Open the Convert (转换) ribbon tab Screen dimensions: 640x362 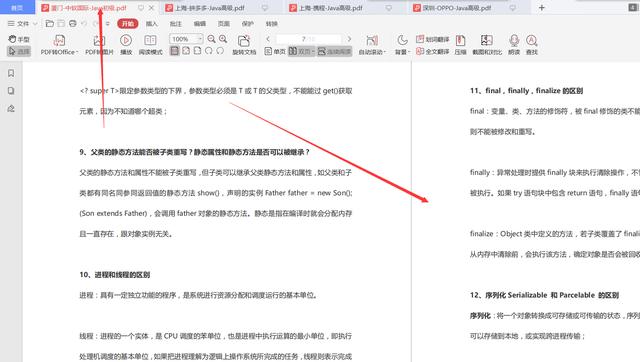tap(271, 24)
